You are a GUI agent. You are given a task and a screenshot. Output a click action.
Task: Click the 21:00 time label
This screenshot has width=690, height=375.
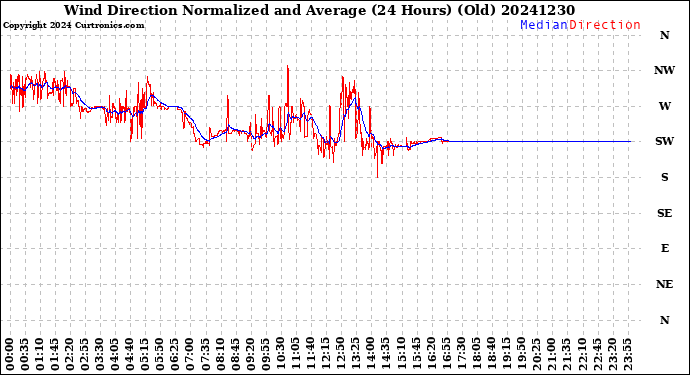coord(551,354)
